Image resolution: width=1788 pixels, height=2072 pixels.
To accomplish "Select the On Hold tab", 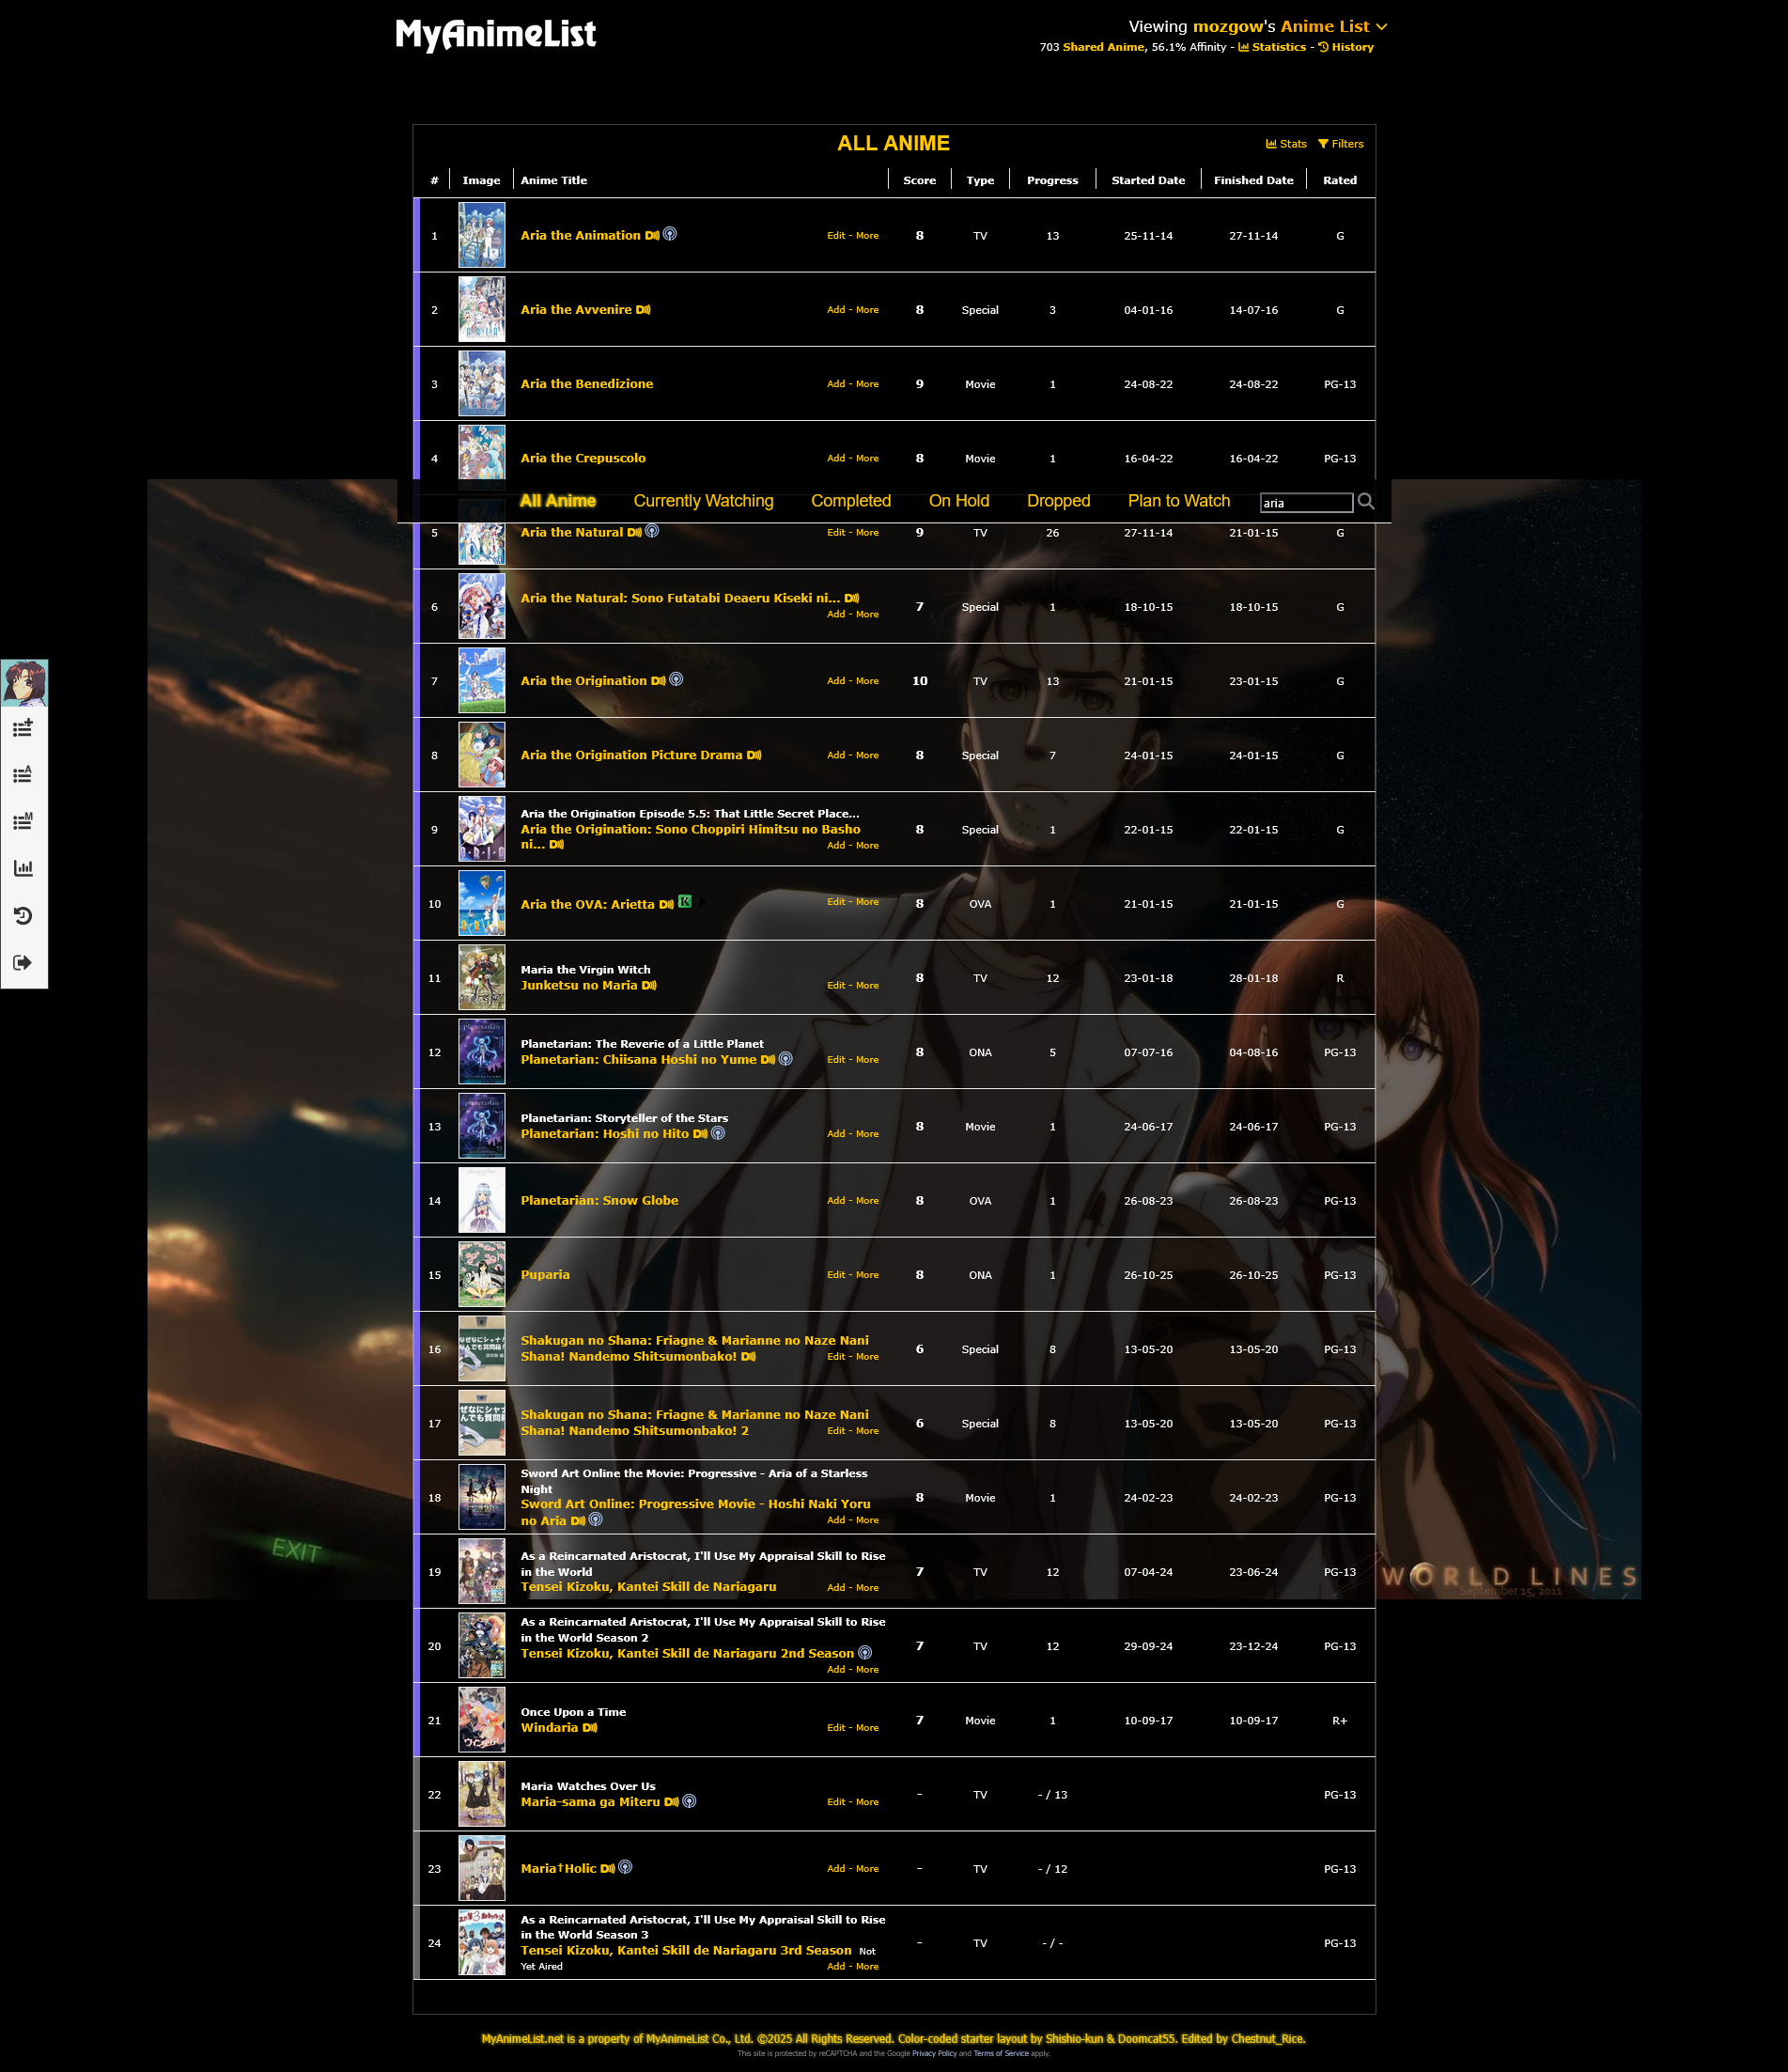I will [959, 501].
